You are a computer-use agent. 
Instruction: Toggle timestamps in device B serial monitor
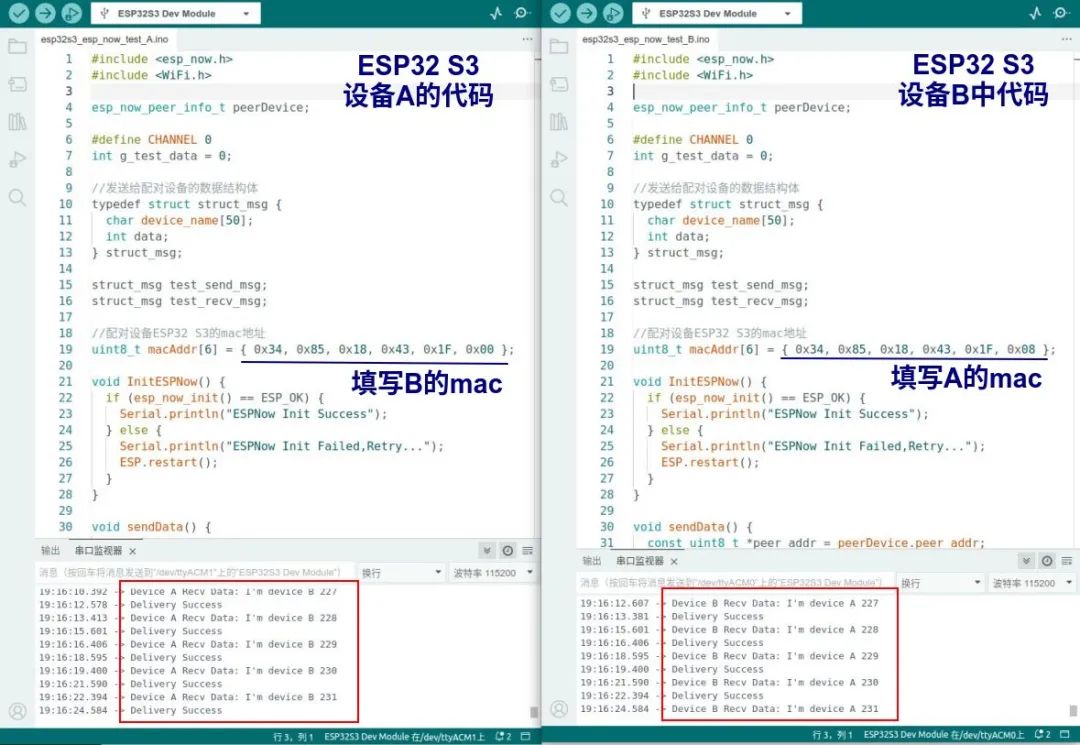(1047, 561)
